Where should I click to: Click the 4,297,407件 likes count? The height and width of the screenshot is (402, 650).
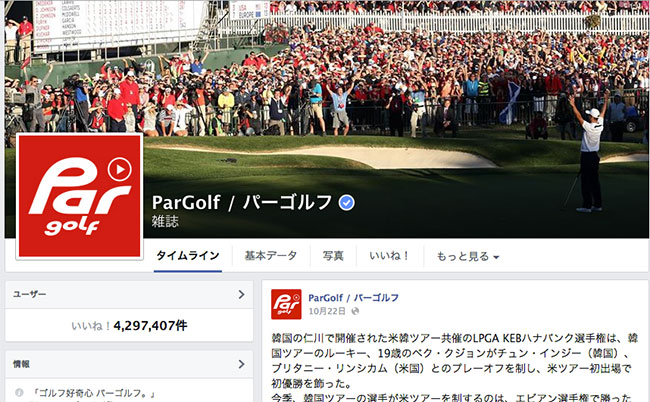pos(150,326)
